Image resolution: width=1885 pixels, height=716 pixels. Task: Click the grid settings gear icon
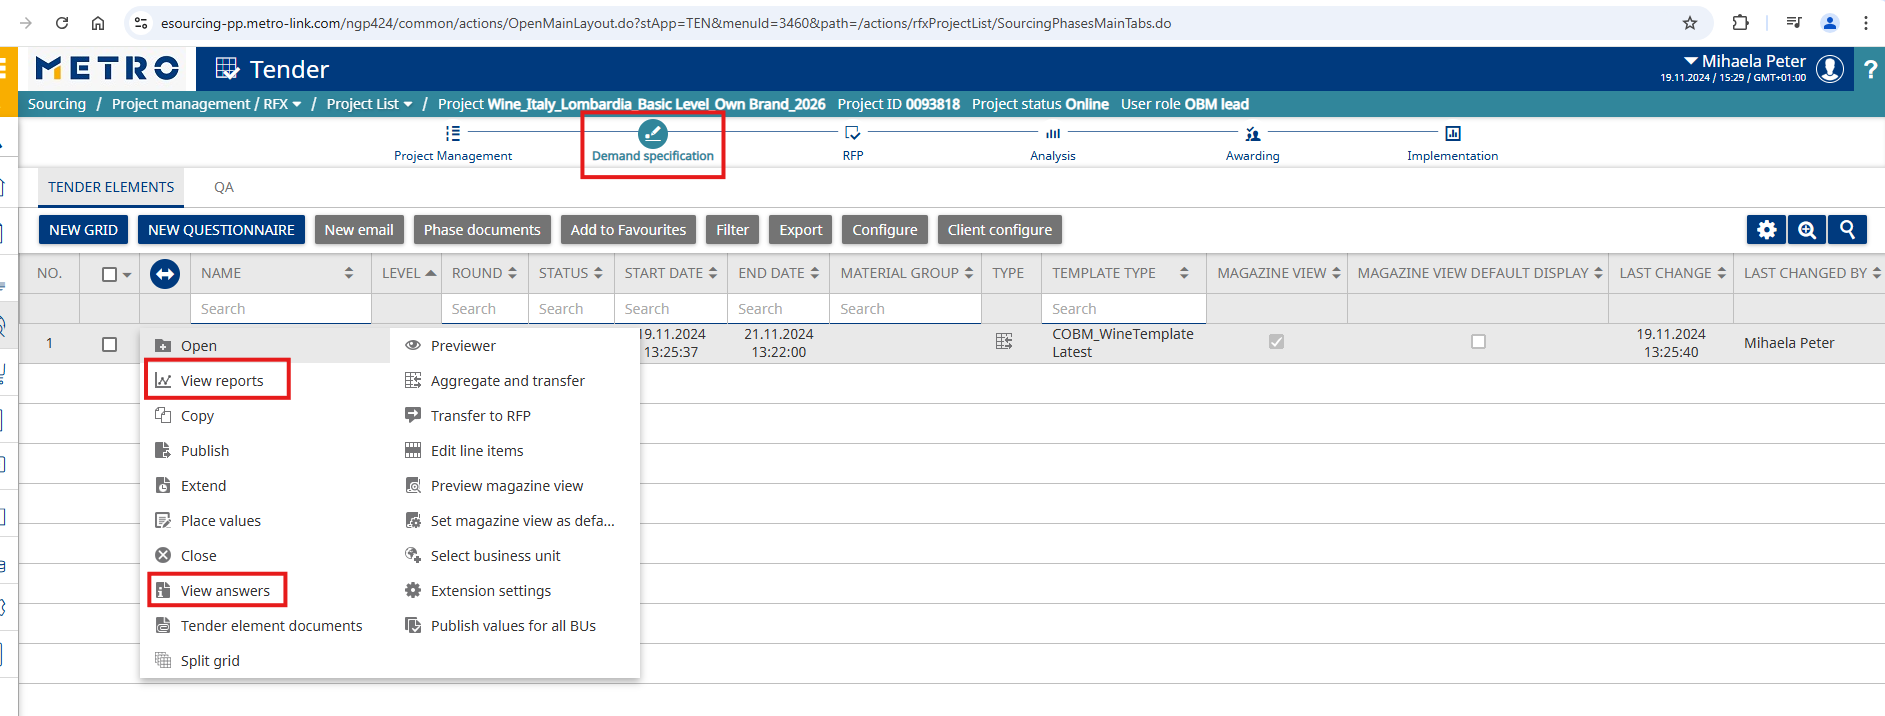1767,230
